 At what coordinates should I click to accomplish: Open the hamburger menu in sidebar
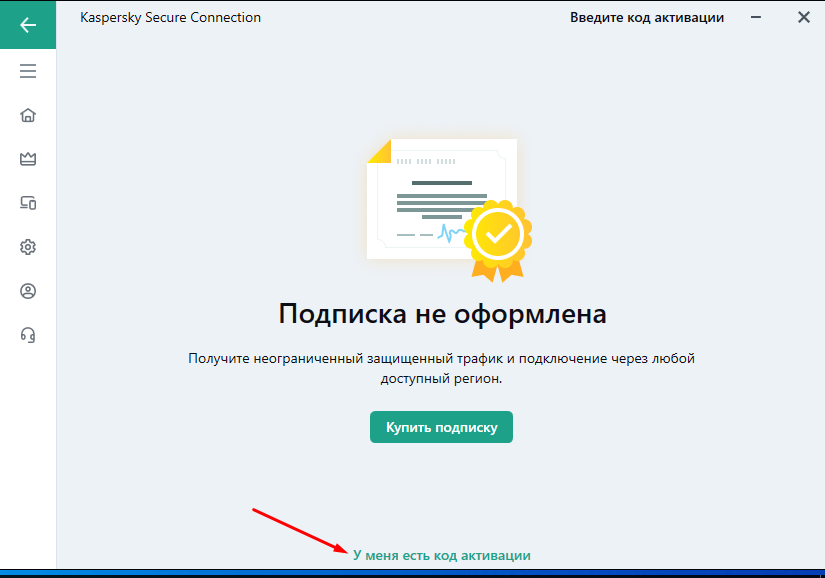pyautogui.click(x=28, y=71)
